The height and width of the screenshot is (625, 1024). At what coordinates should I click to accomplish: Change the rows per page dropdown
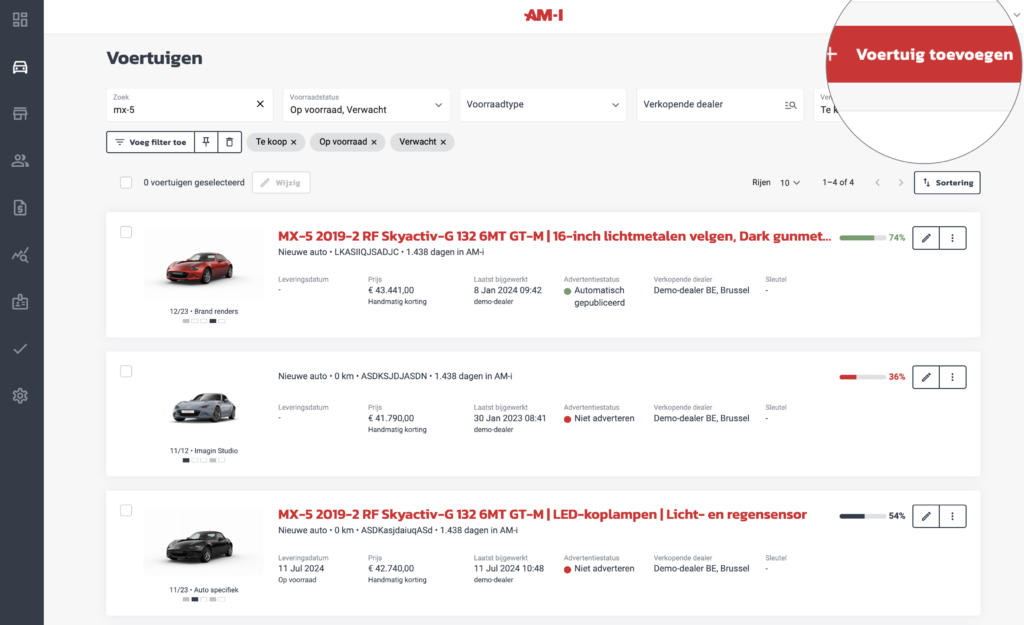click(790, 183)
